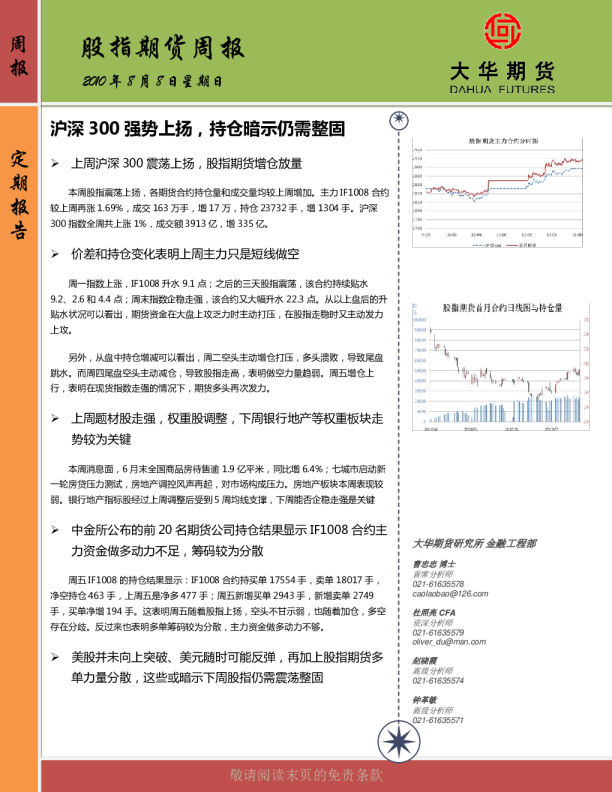Click the 周报 label in red sidebar
The image size is (612, 792).
[x=19, y=56]
